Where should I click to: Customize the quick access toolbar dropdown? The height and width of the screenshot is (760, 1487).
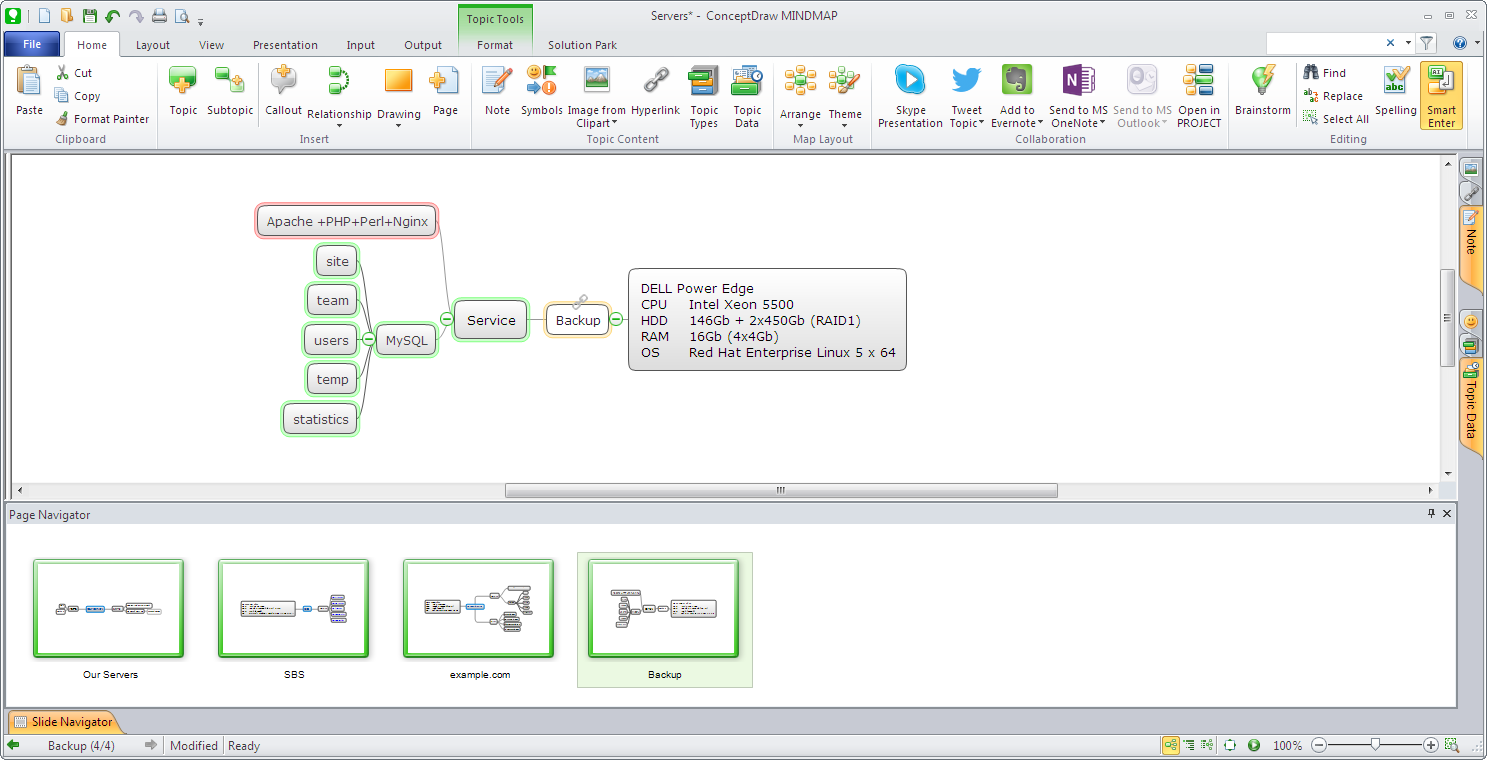[x=201, y=20]
